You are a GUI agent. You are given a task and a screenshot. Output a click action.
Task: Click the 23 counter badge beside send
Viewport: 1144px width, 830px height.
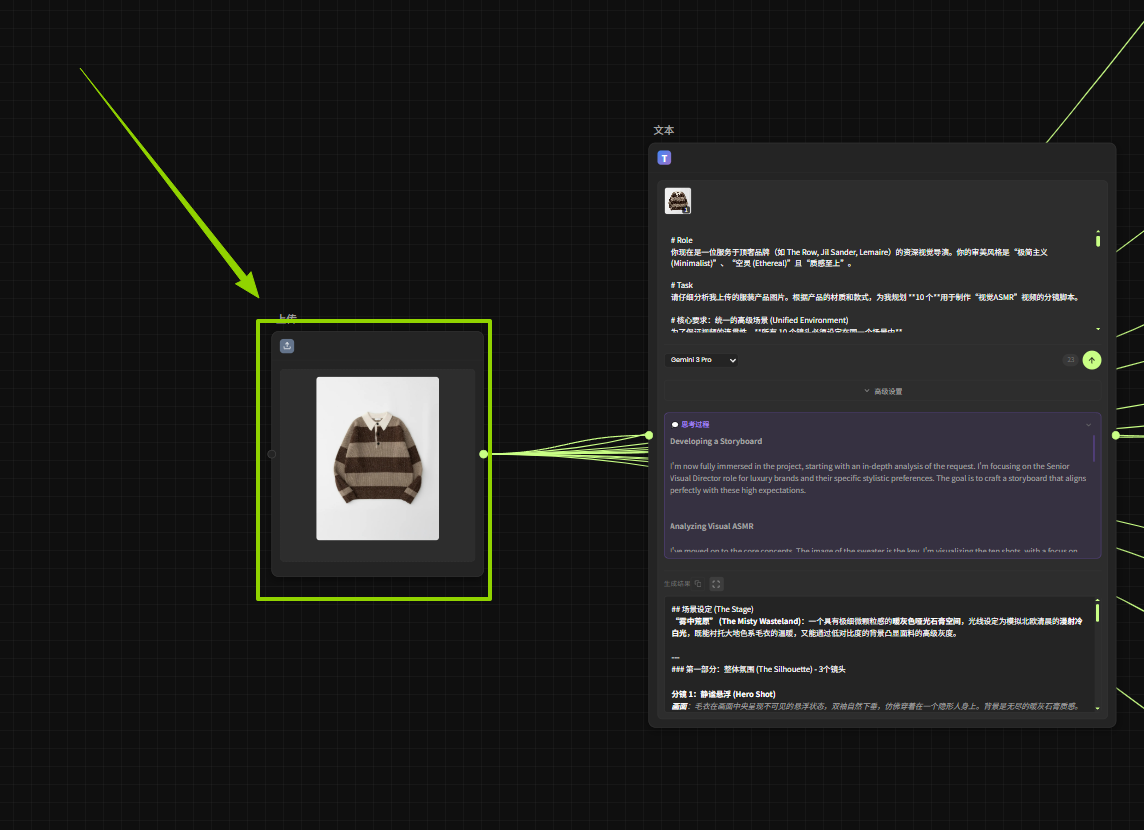coord(1070,360)
